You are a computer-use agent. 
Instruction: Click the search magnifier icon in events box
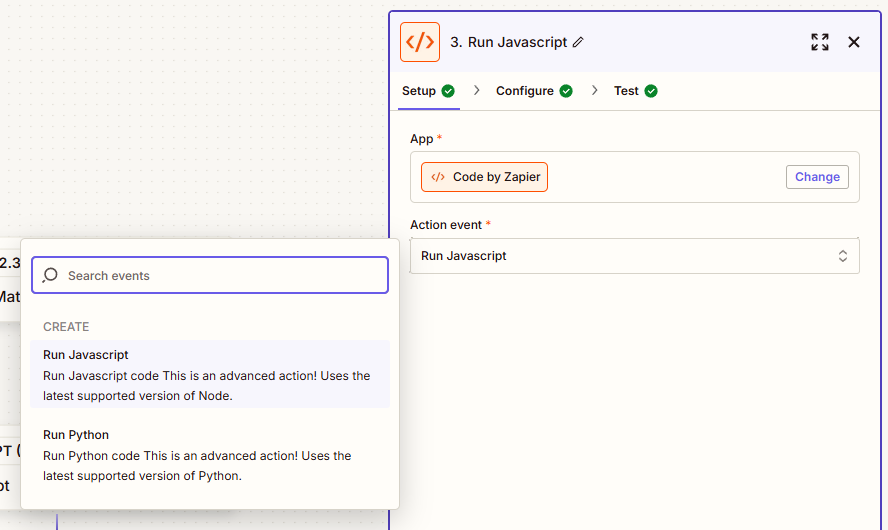coord(50,275)
